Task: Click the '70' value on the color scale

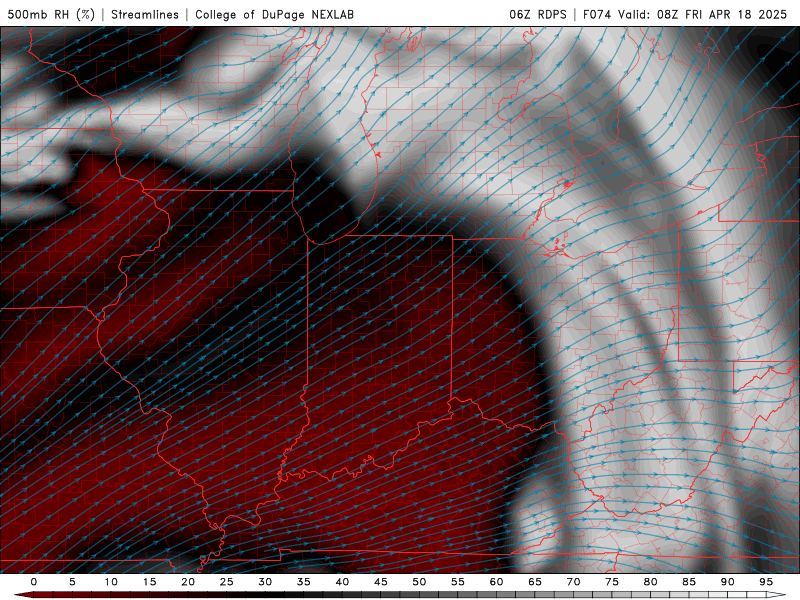Action: pos(573,582)
